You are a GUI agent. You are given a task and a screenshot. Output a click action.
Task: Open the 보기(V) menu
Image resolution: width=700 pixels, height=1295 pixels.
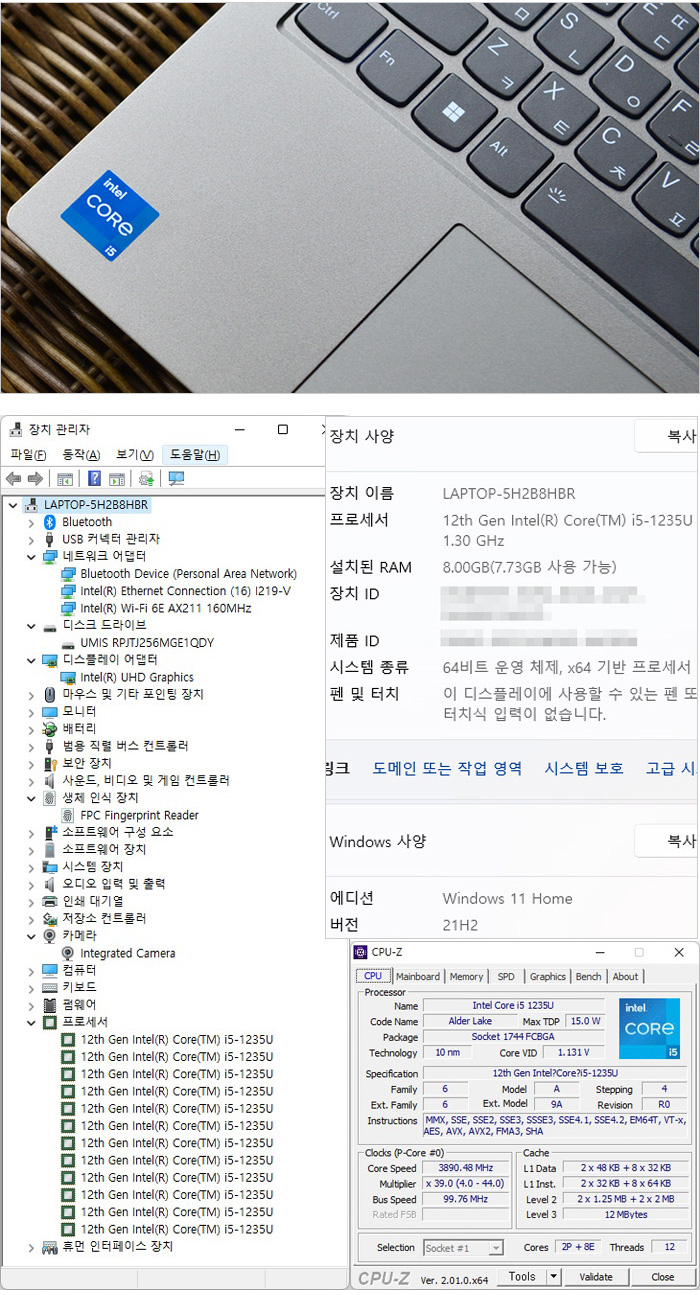coord(135,455)
